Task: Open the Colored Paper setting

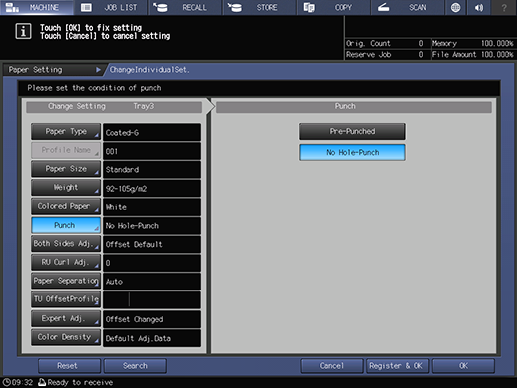Action: [66, 206]
